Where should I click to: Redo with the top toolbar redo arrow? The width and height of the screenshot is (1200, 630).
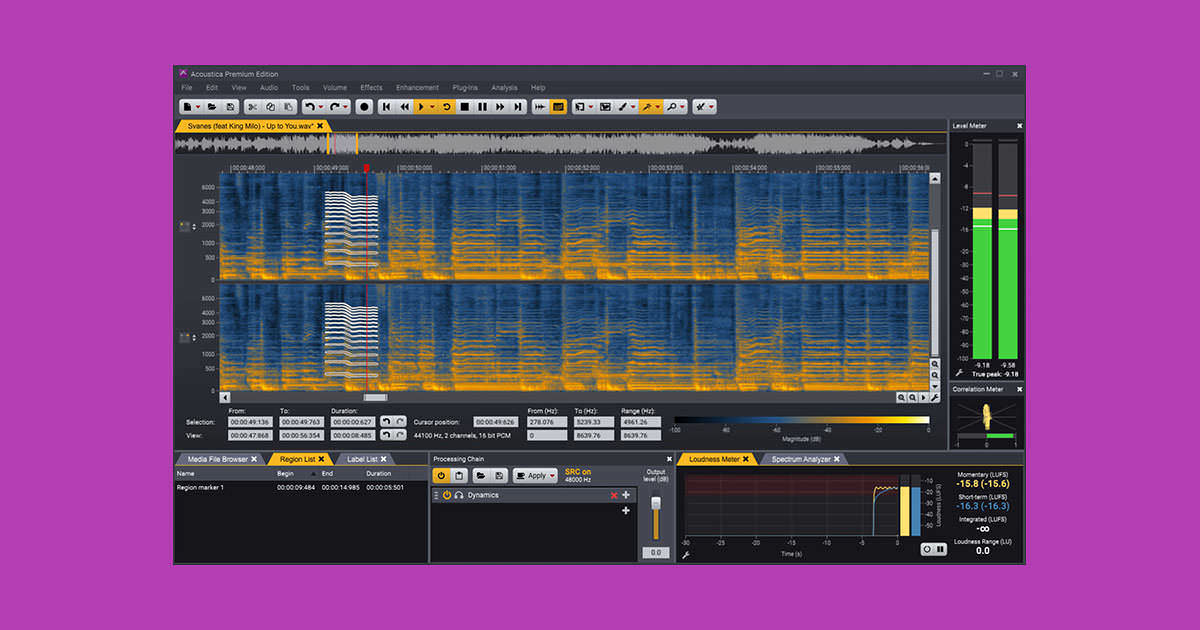coord(334,106)
